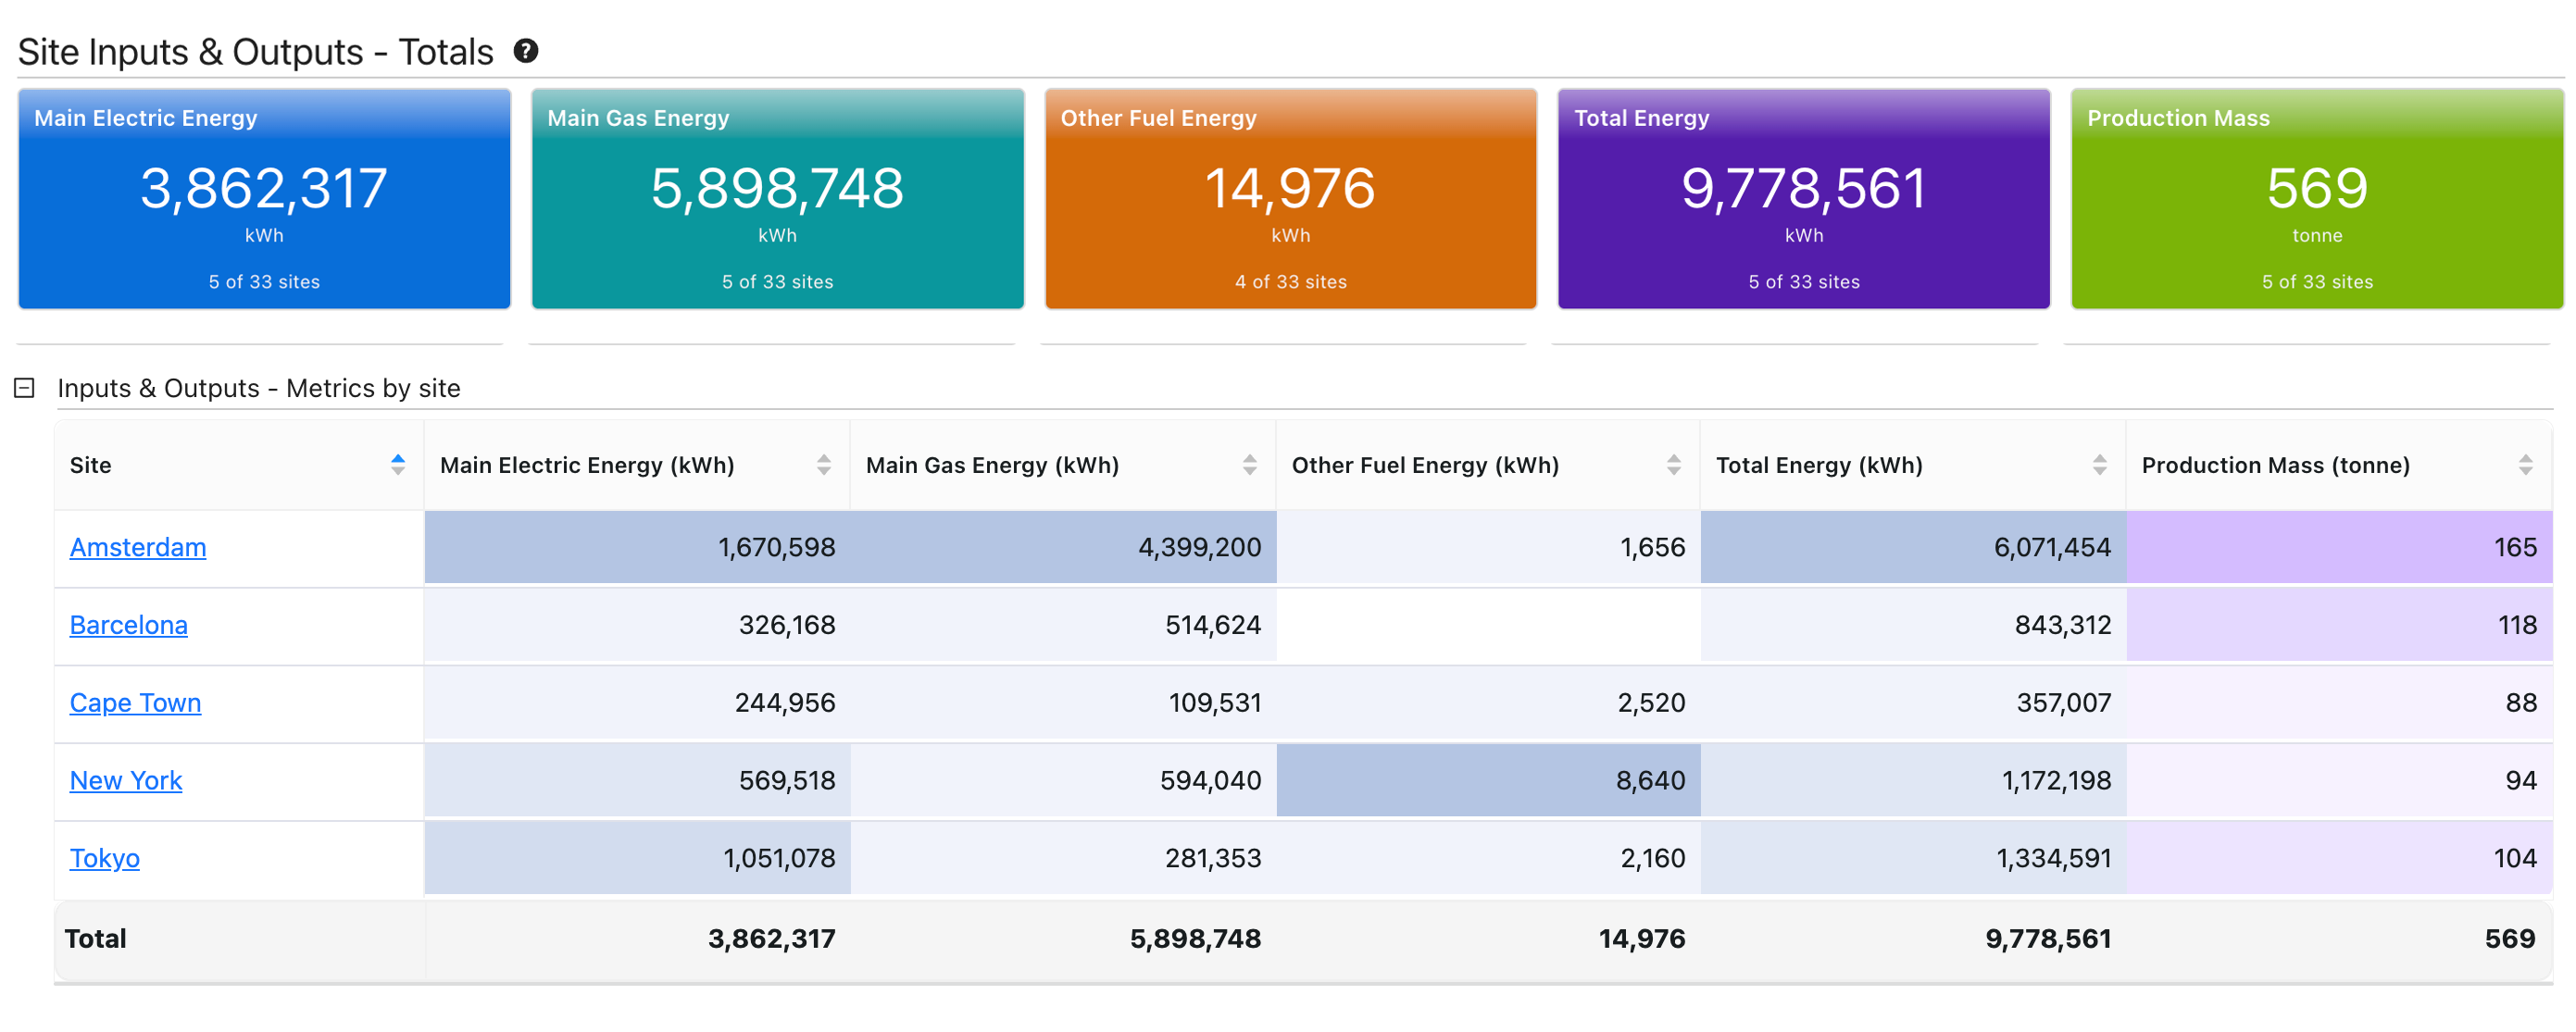This screenshot has height=1032, width=2576.
Task: Open the Amsterdam site link
Action: [x=138, y=548]
